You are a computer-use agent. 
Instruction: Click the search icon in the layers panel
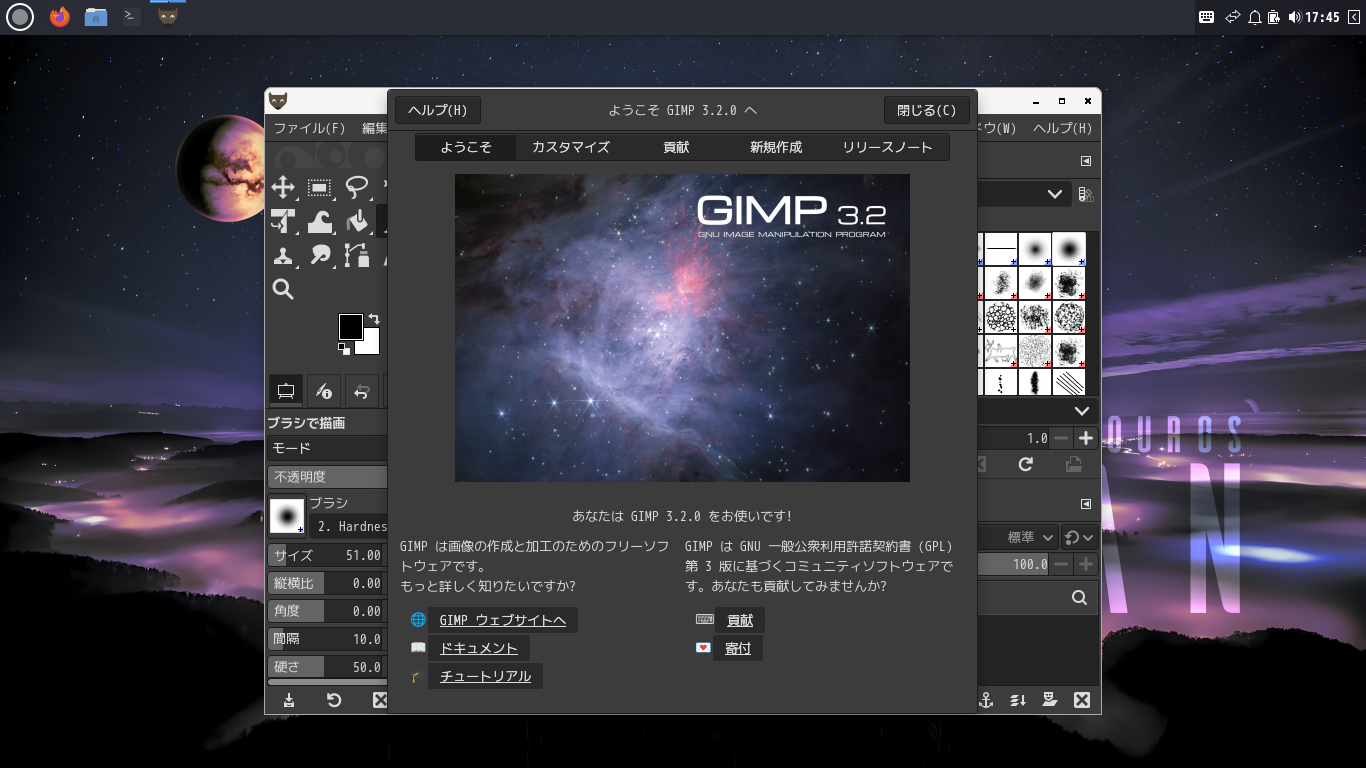1079,598
